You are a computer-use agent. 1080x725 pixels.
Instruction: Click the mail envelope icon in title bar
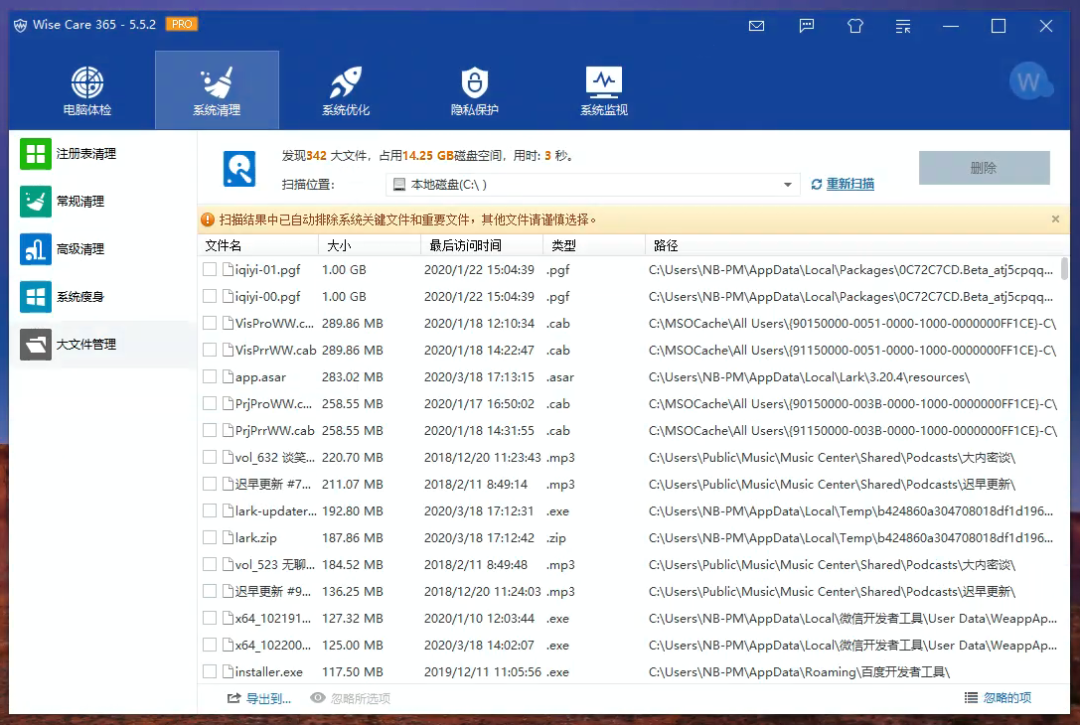click(757, 26)
